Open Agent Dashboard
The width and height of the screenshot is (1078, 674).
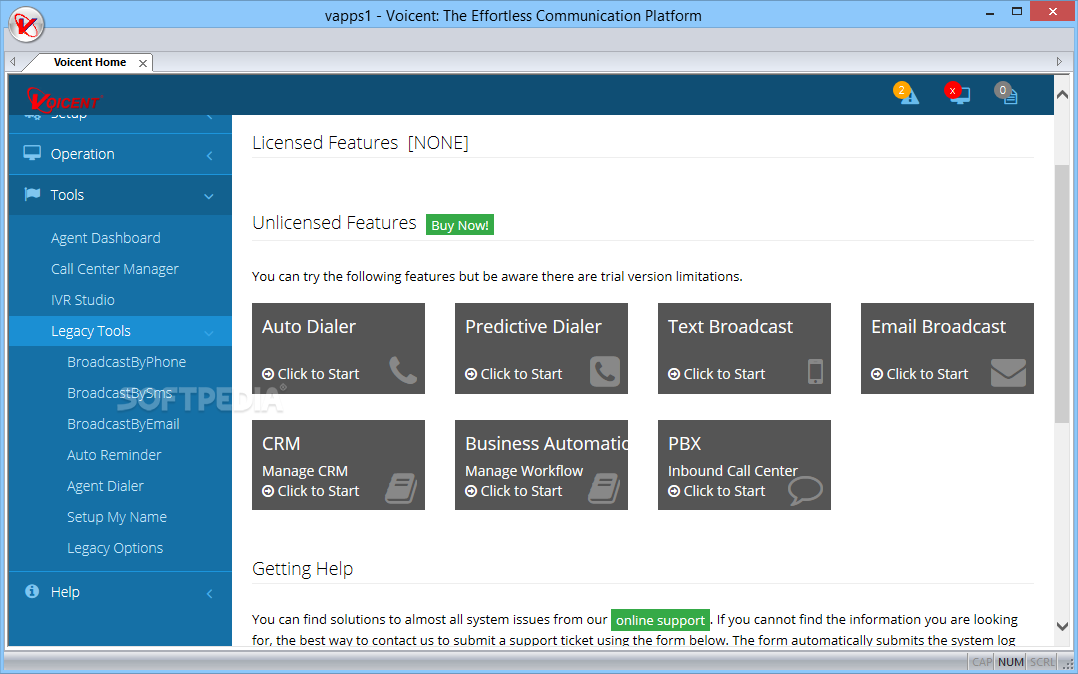[105, 238]
